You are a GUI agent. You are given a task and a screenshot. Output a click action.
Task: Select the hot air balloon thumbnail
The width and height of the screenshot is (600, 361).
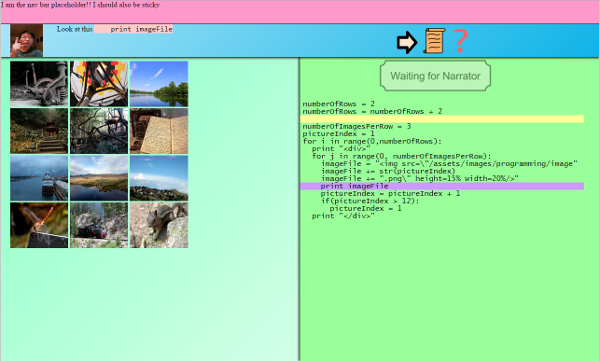99,84
